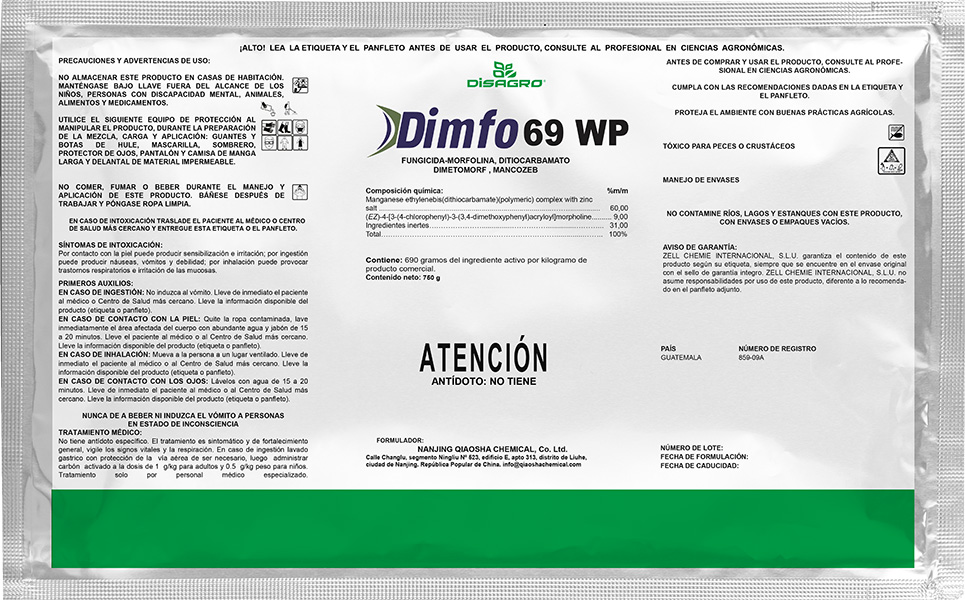Click 'NO ALMACENAR ESTE PRODUCTO' paragraph

click(171, 90)
